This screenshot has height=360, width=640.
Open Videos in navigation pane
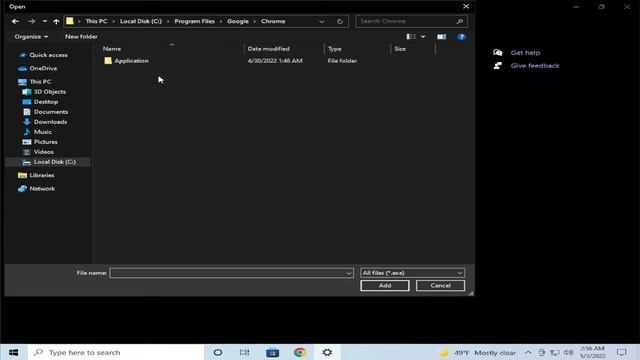pyautogui.click(x=43, y=152)
